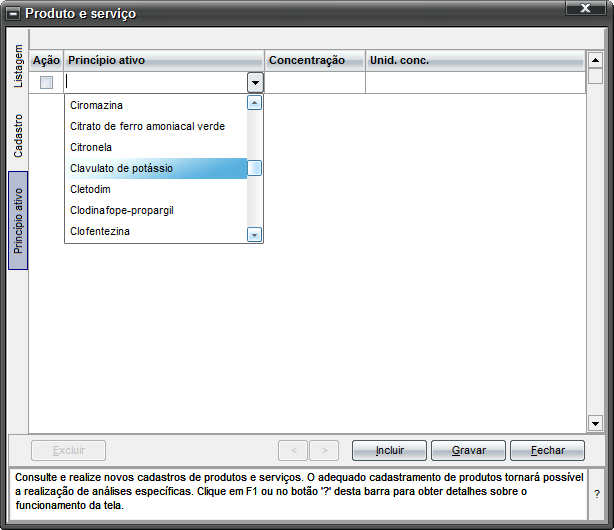
Task: Switch to the Cadastro side tab
Action: click(18, 136)
